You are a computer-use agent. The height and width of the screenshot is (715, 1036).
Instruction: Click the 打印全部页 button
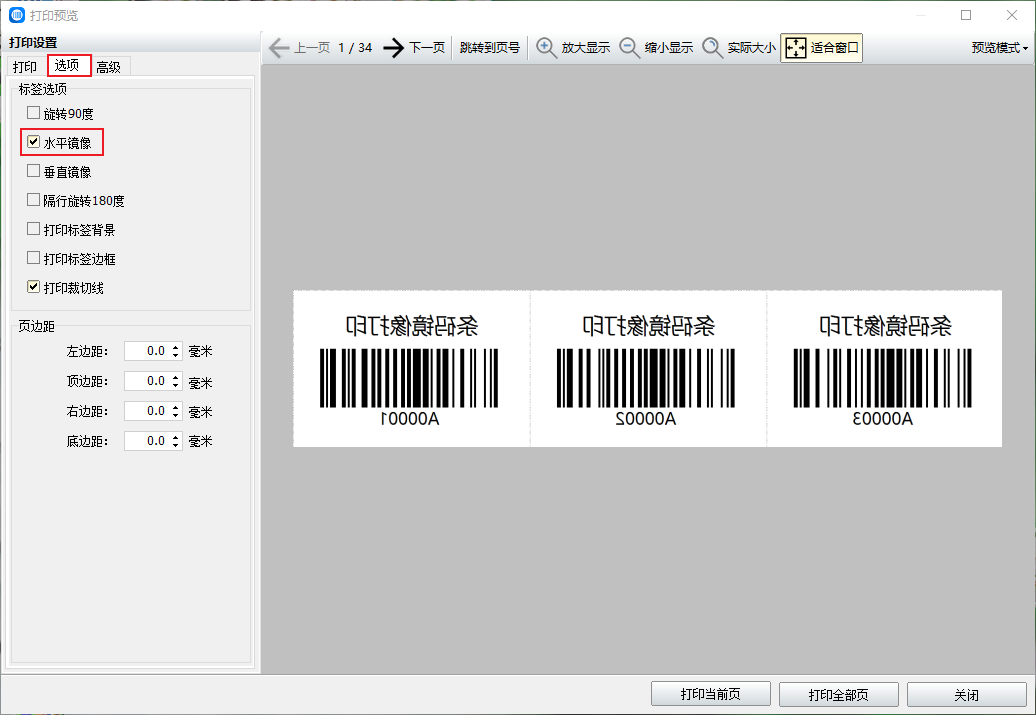pos(839,695)
